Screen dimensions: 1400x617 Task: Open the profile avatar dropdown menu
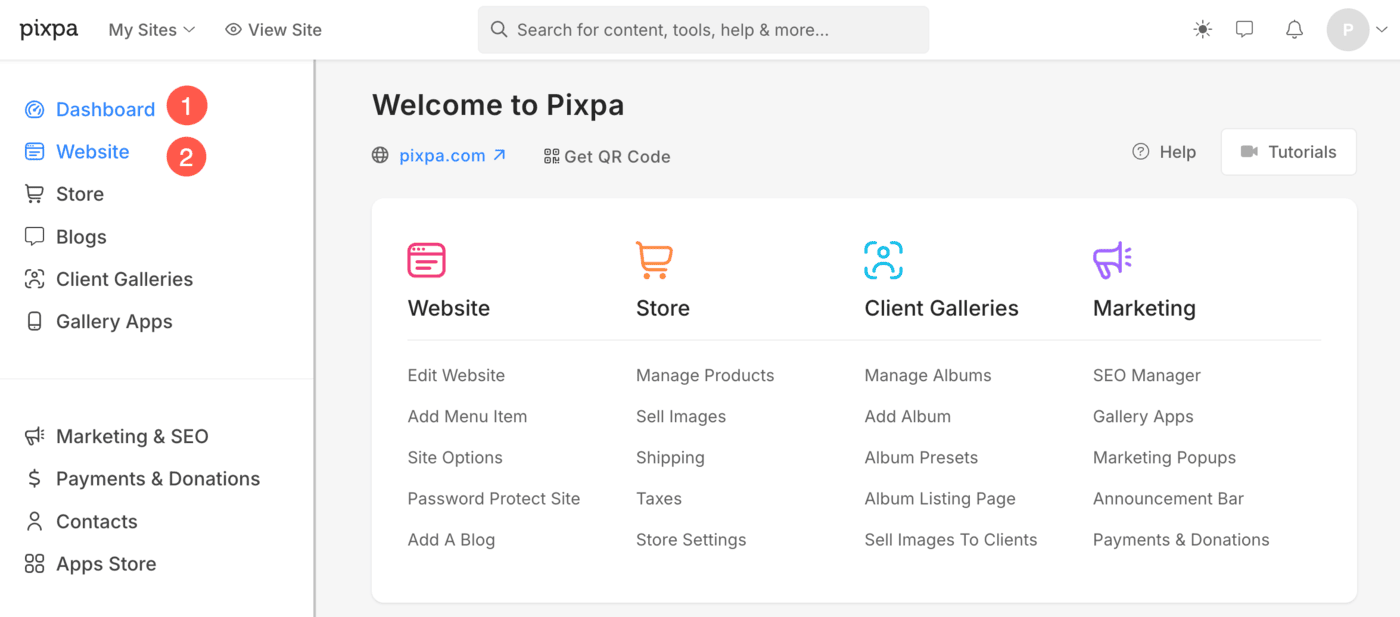point(1357,30)
